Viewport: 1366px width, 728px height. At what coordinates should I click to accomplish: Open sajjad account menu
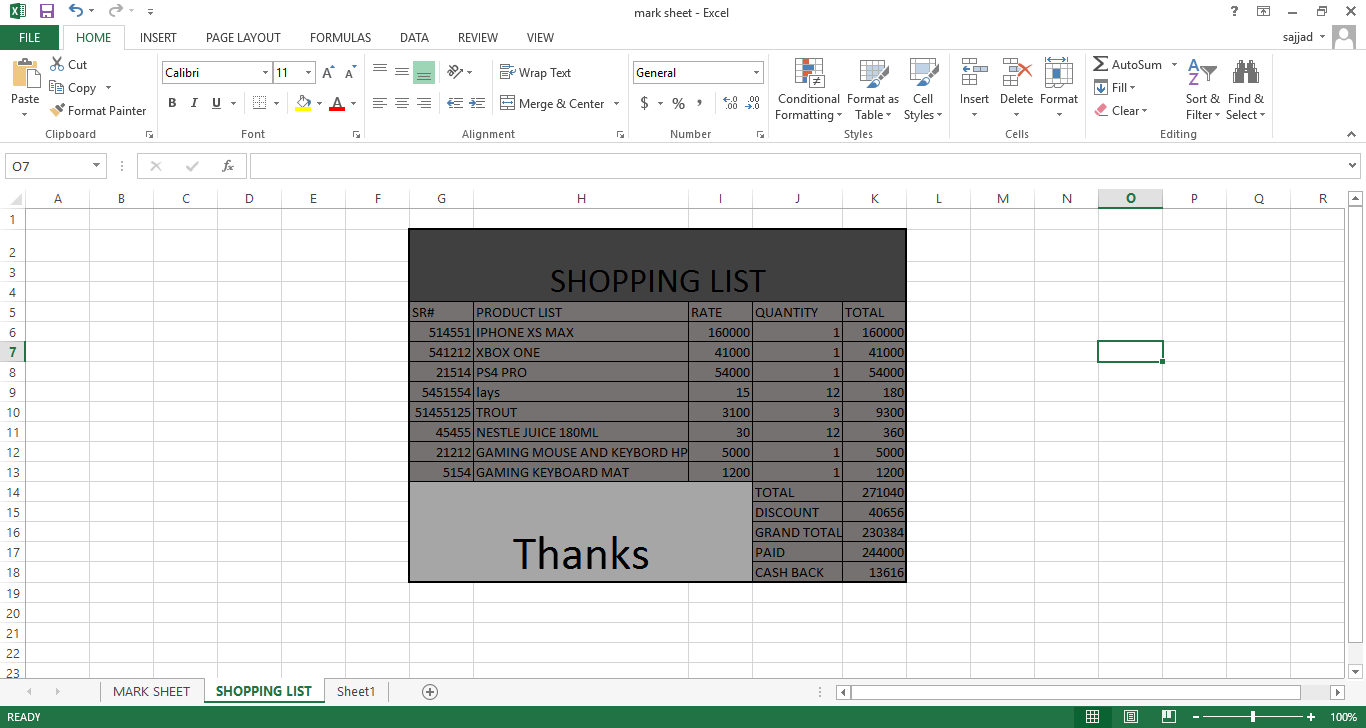[x=1304, y=38]
